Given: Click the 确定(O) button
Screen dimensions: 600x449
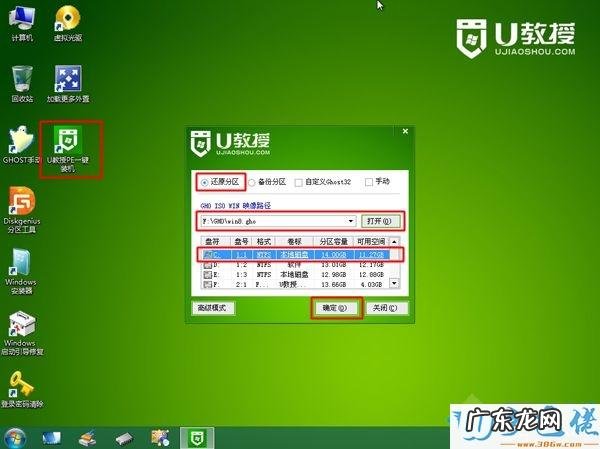Looking at the screenshot, I should tap(336, 308).
